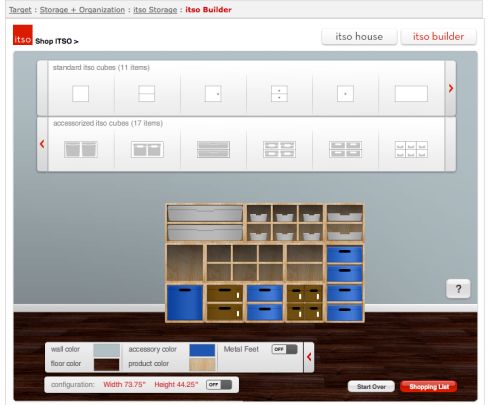The width and height of the screenshot is (490, 405).
Task: Open the Shopping List
Action: (x=429, y=387)
